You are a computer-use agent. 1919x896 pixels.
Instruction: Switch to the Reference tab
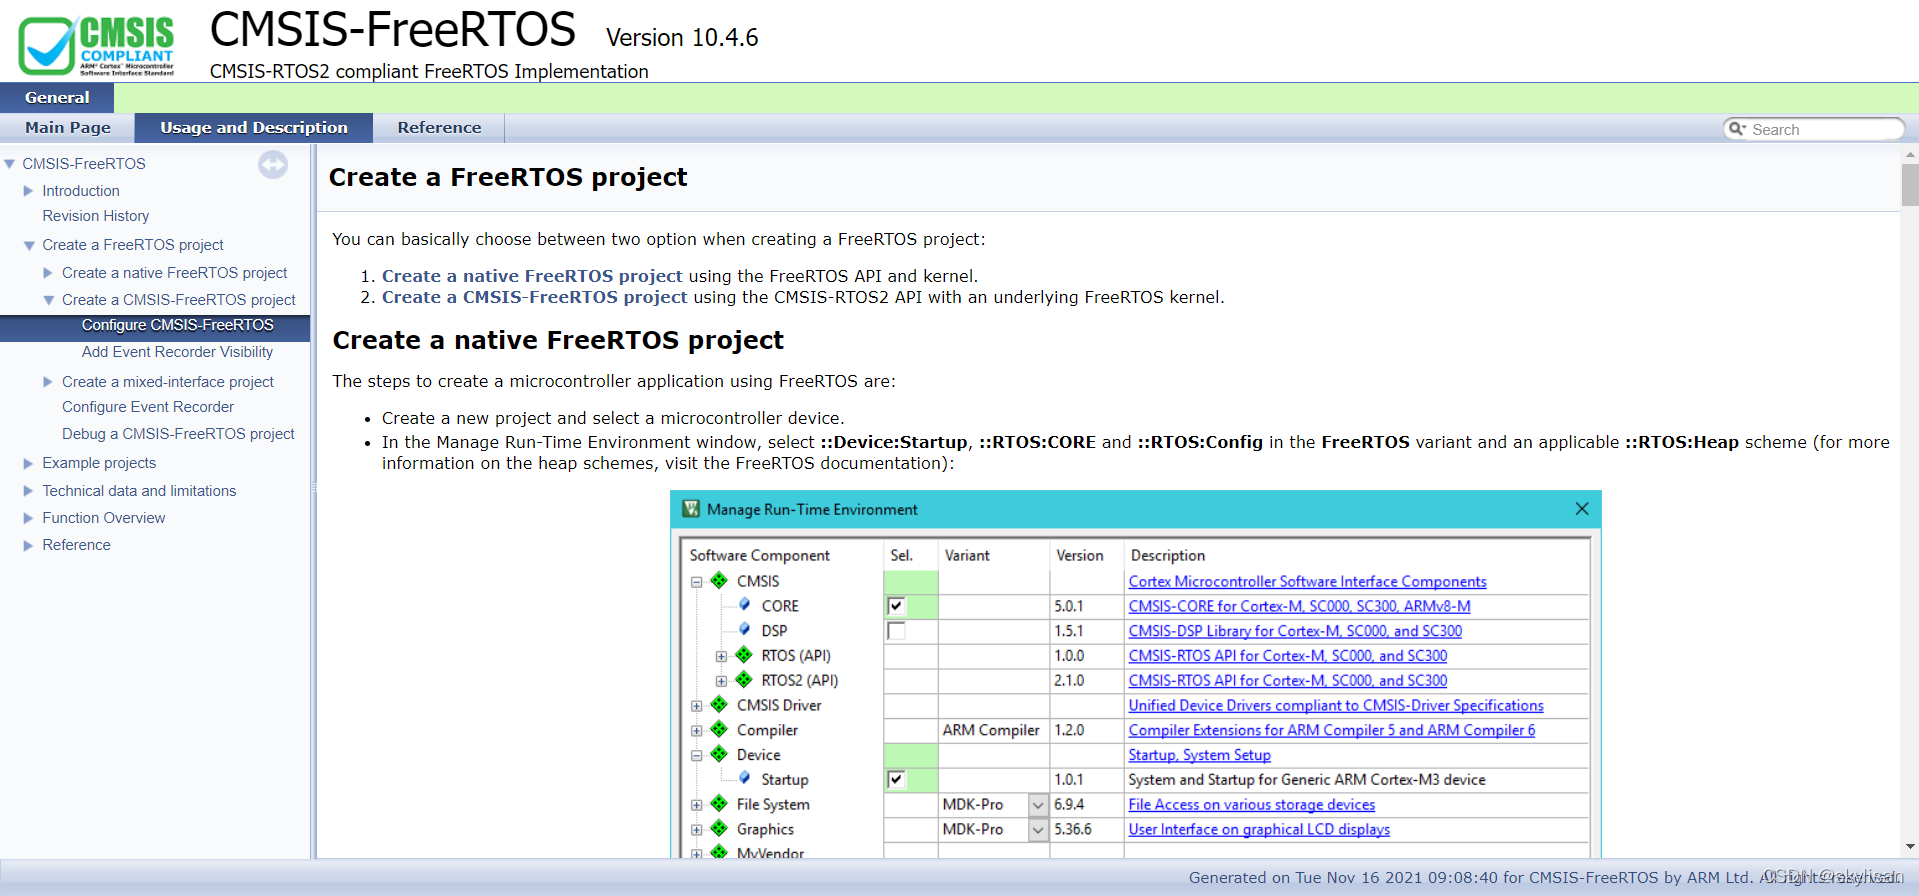[x=439, y=128]
